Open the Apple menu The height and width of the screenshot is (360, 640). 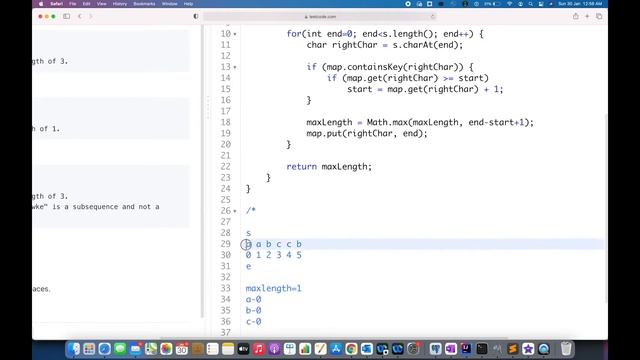click(41, 4)
